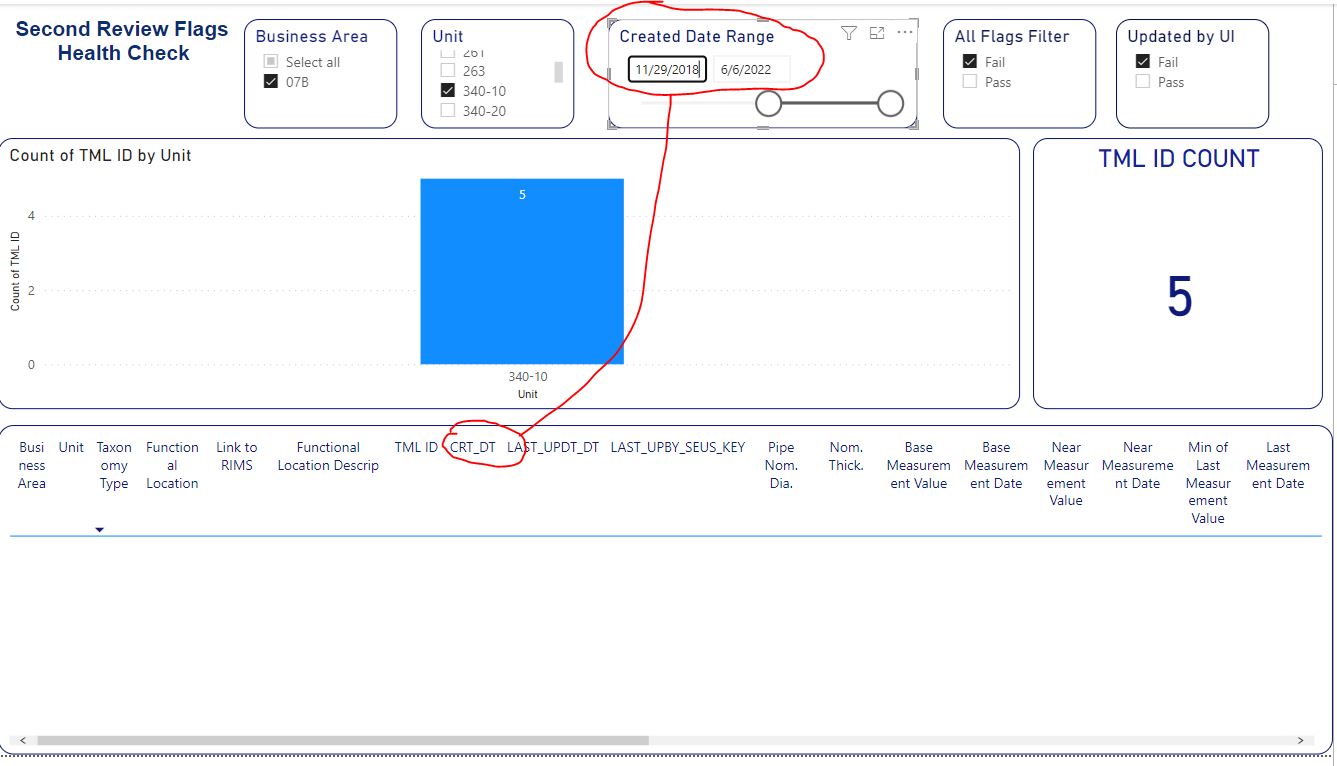Open the filter icon on Created Date Range
The height and width of the screenshot is (766, 1337).
click(849, 33)
